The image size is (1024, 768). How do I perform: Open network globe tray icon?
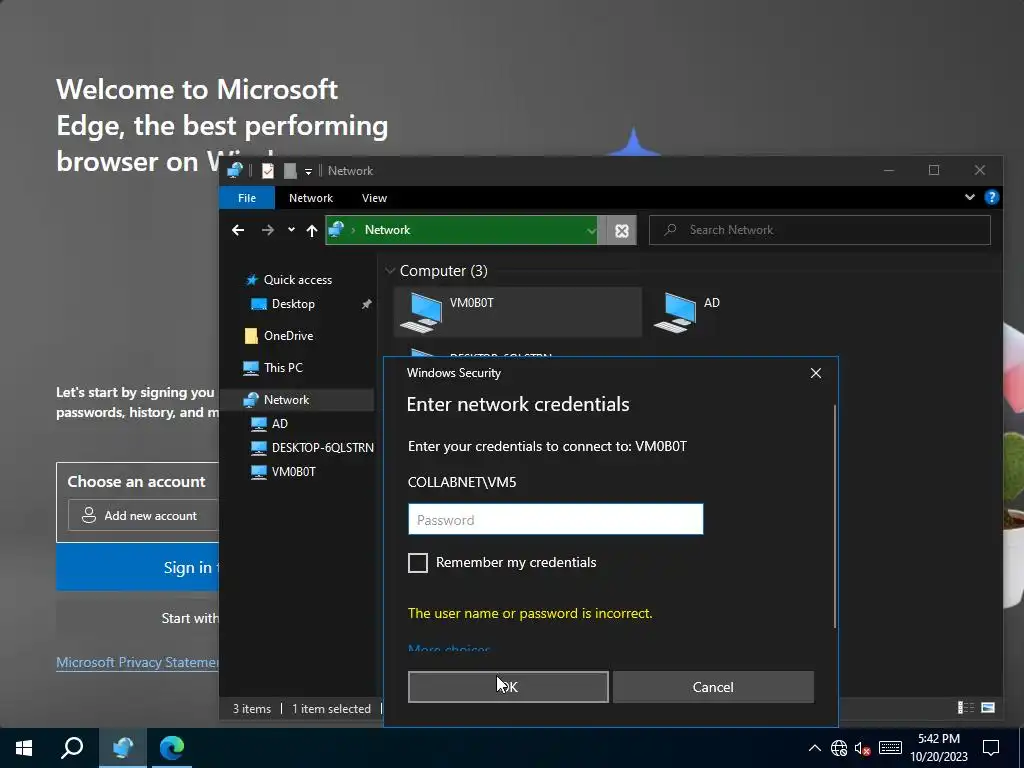pyautogui.click(x=839, y=748)
